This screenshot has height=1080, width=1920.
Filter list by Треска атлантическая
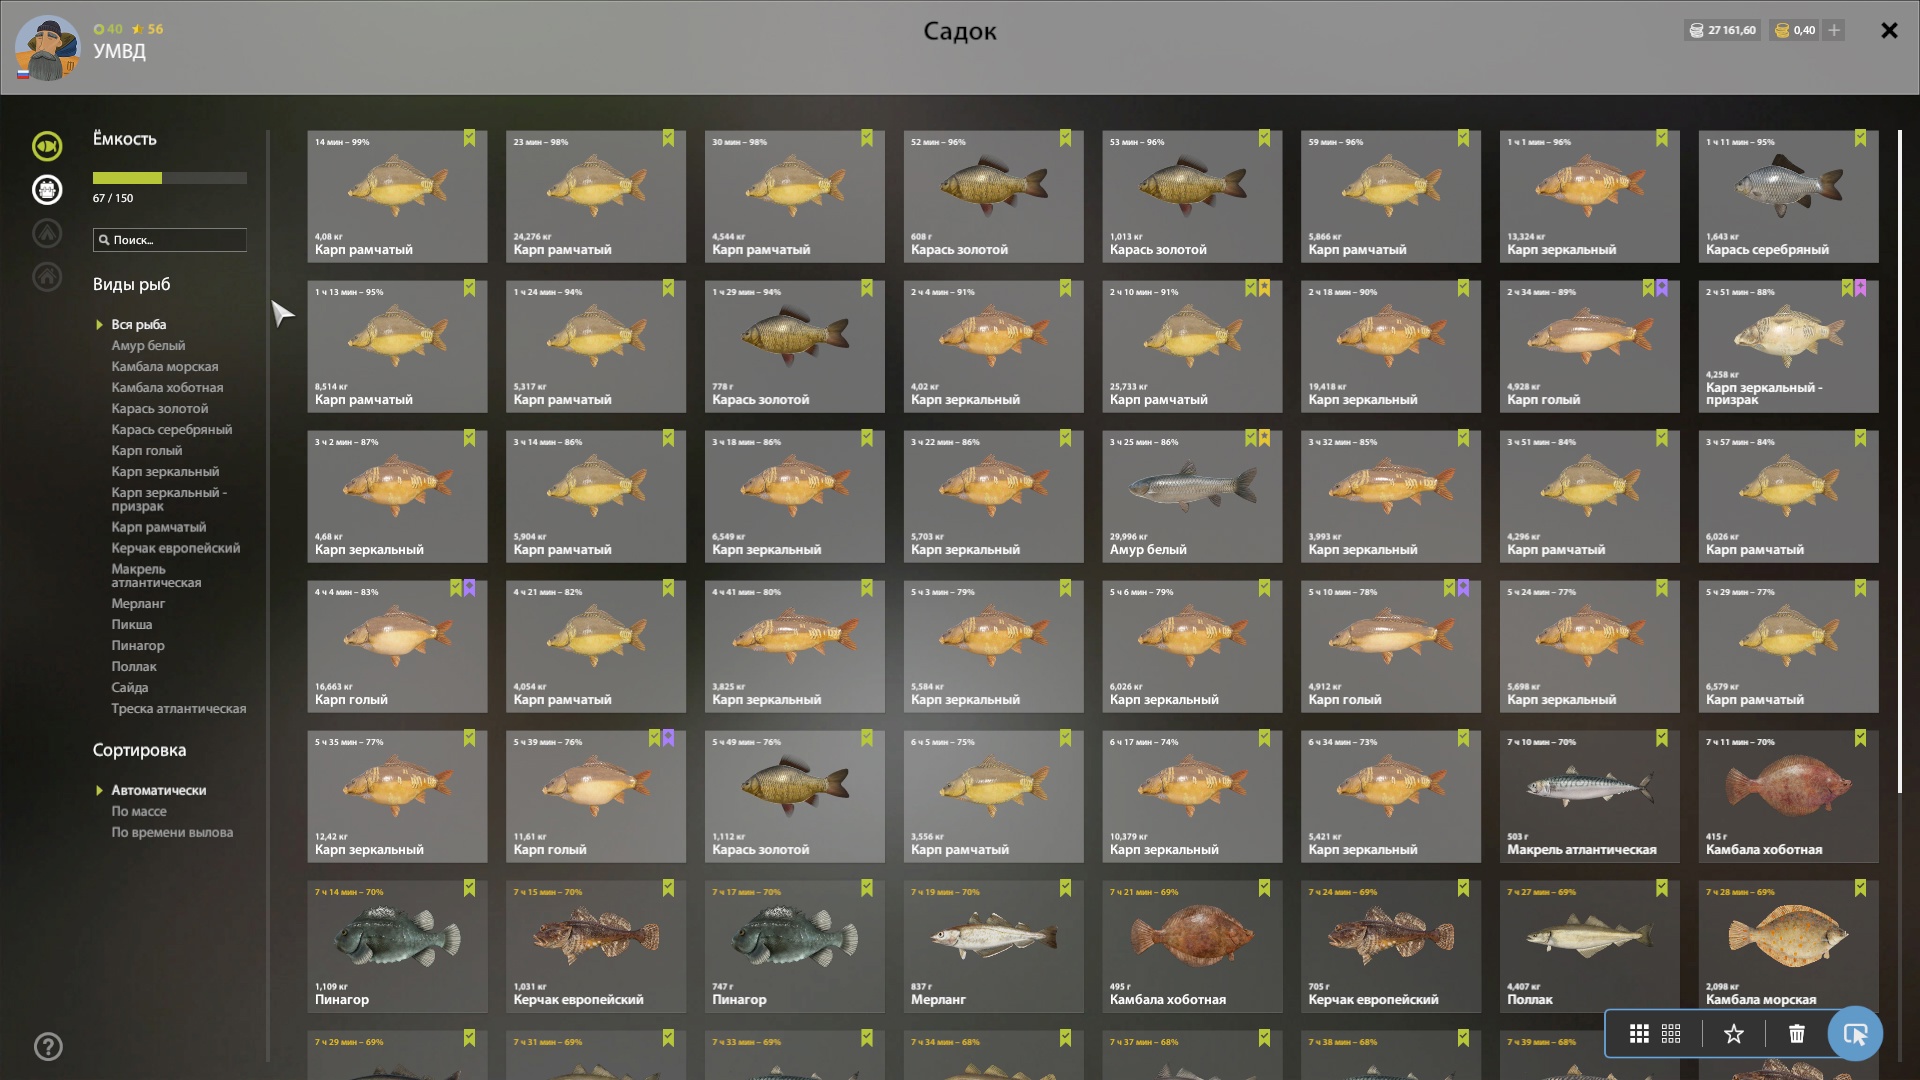click(x=179, y=708)
